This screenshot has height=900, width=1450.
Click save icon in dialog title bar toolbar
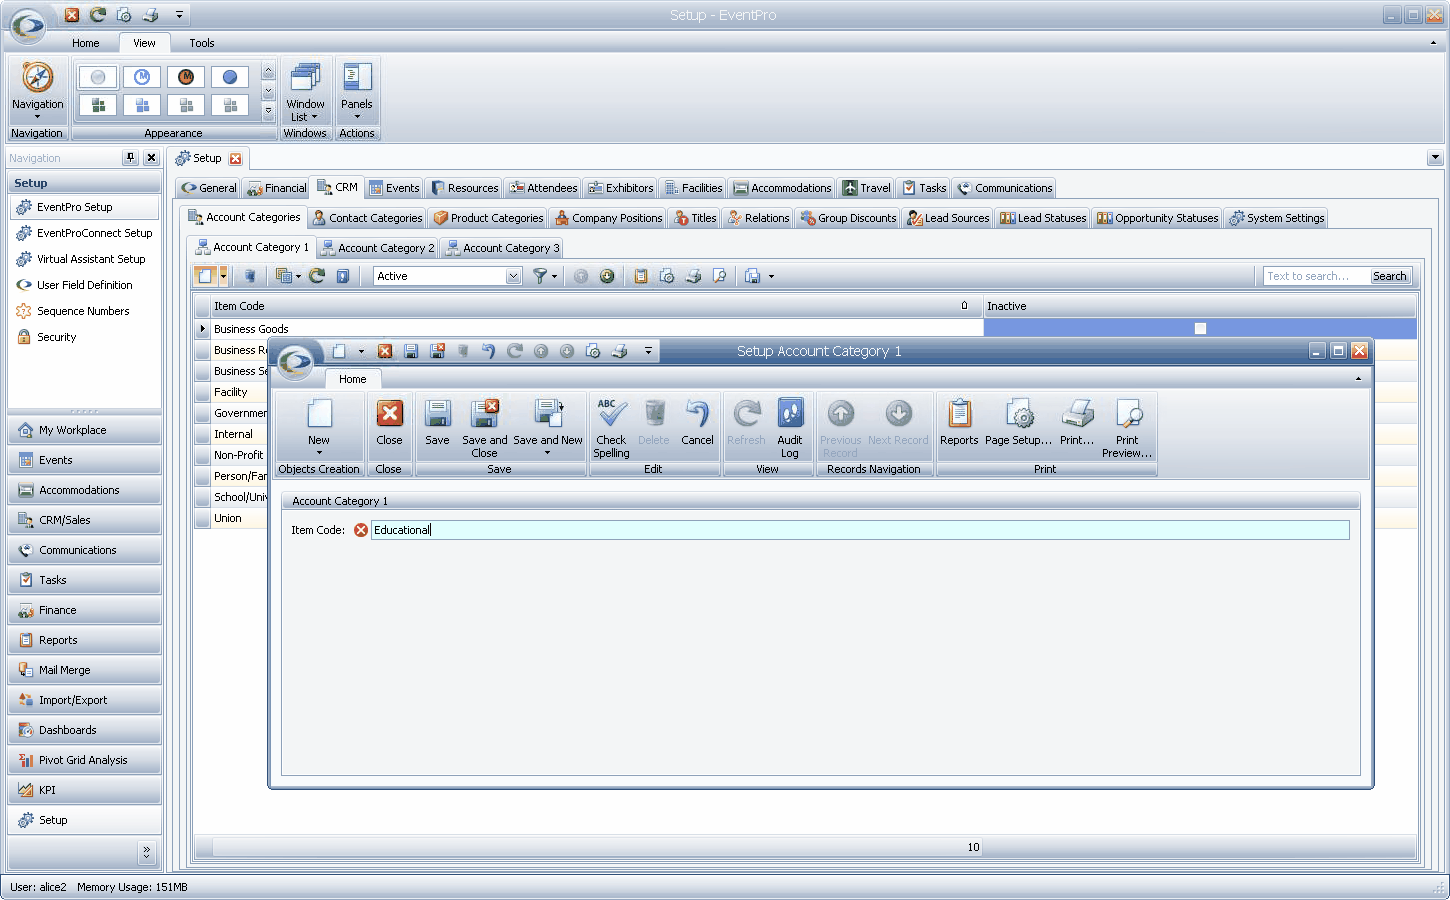pyautogui.click(x=411, y=351)
